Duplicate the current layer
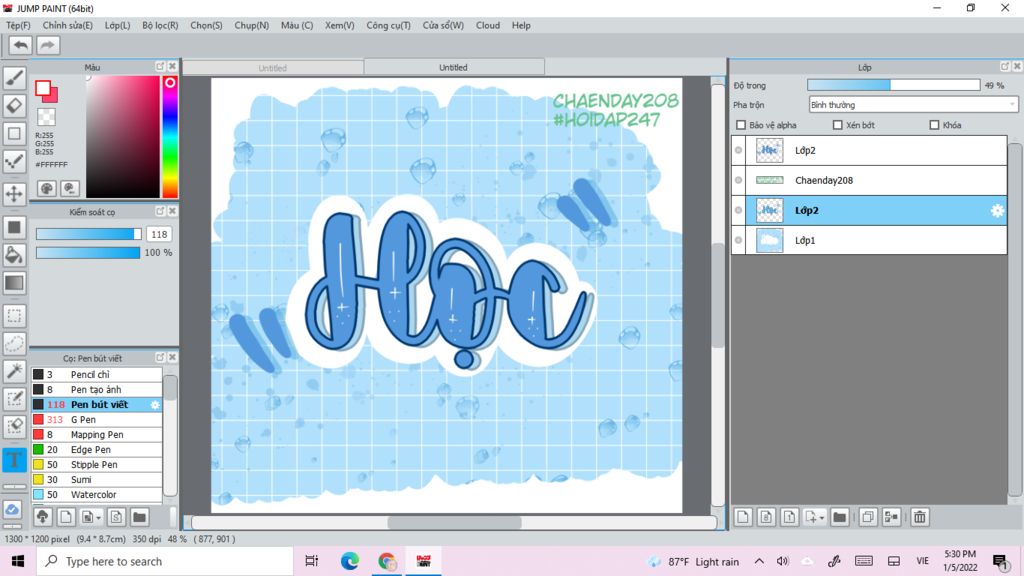The width and height of the screenshot is (1024, 576). [868, 517]
